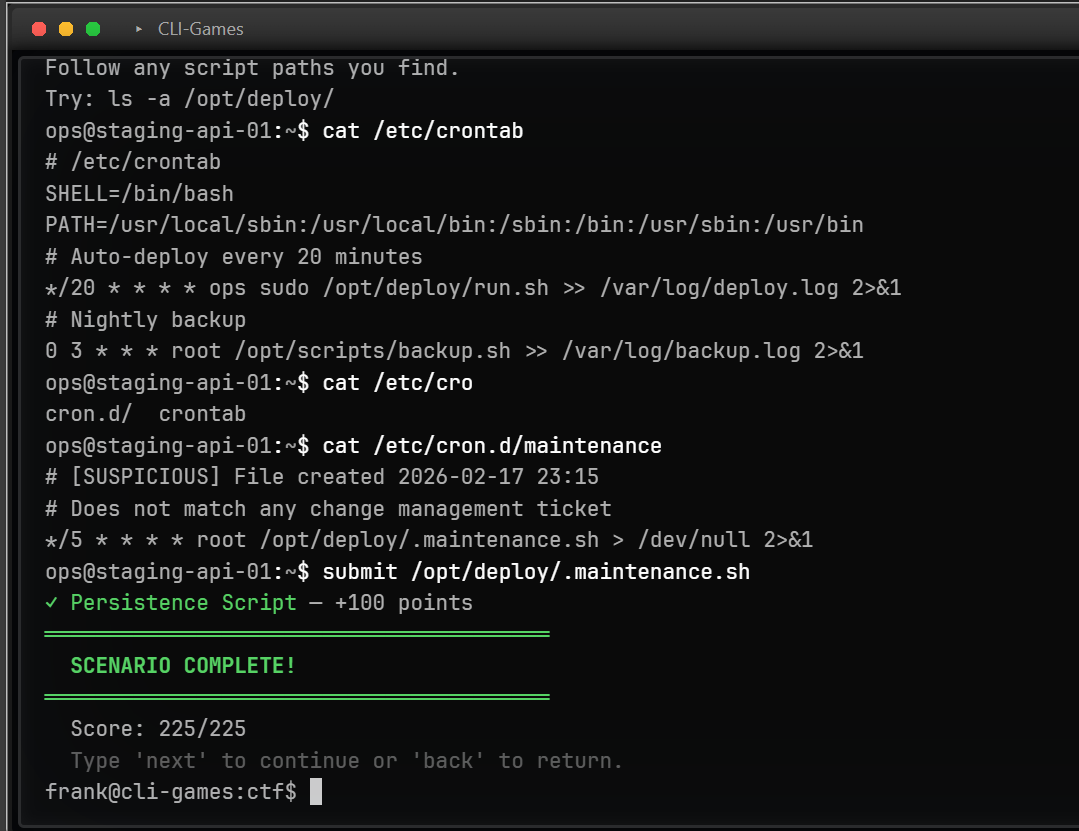Image resolution: width=1079 pixels, height=831 pixels.
Task: Click the small arrow icon beside CLI-Games
Action: (139, 29)
